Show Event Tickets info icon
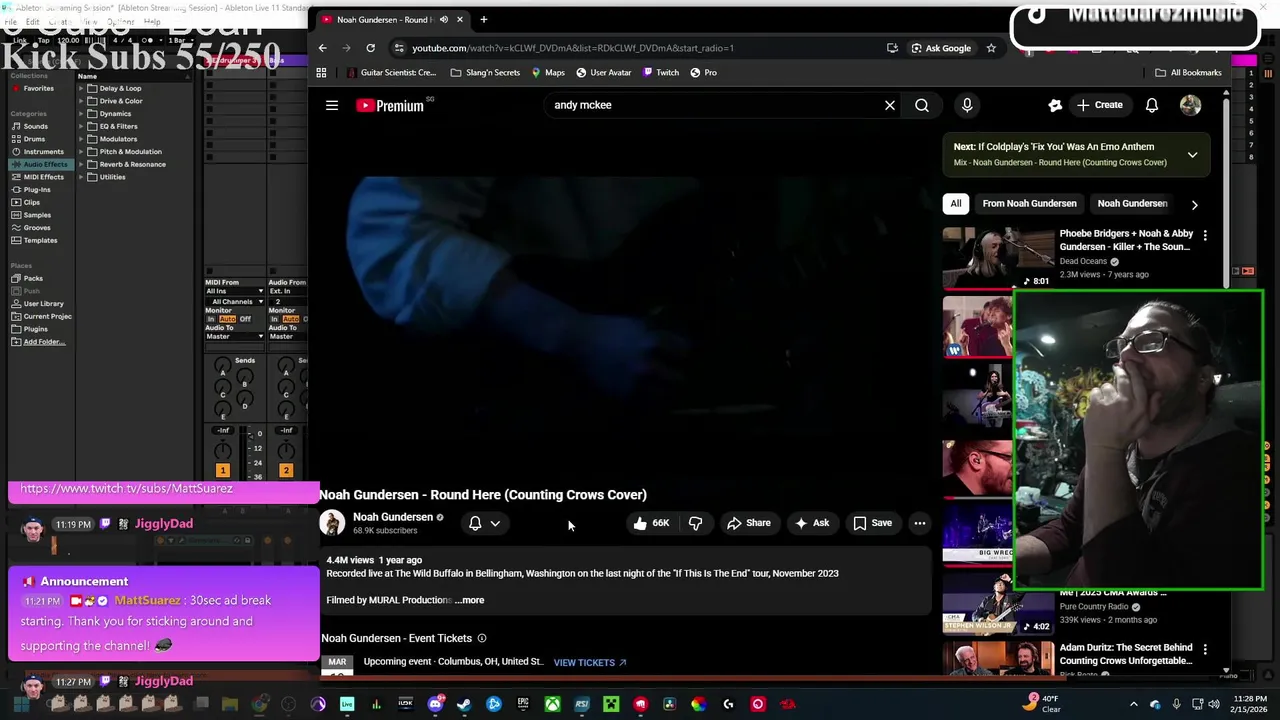Image resolution: width=1280 pixels, height=720 pixels. click(x=482, y=638)
